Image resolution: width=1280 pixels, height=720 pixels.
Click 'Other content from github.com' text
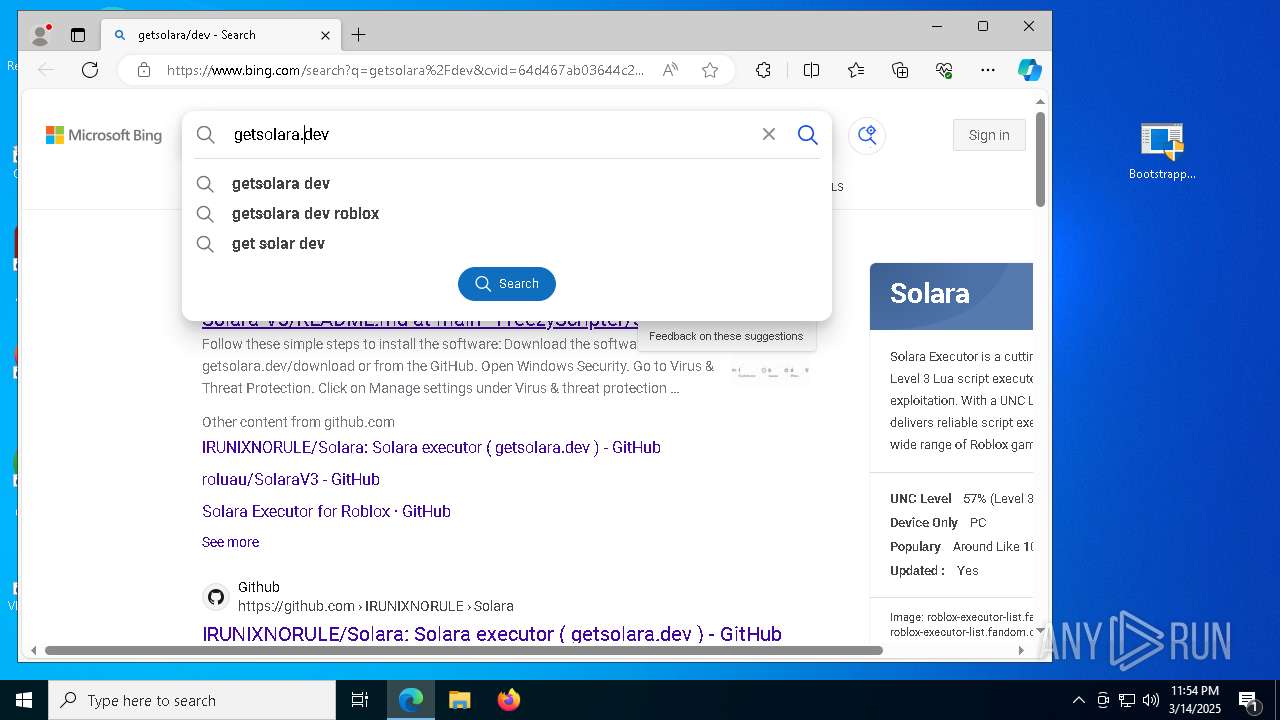pyautogui.click(x=298, y=422)
